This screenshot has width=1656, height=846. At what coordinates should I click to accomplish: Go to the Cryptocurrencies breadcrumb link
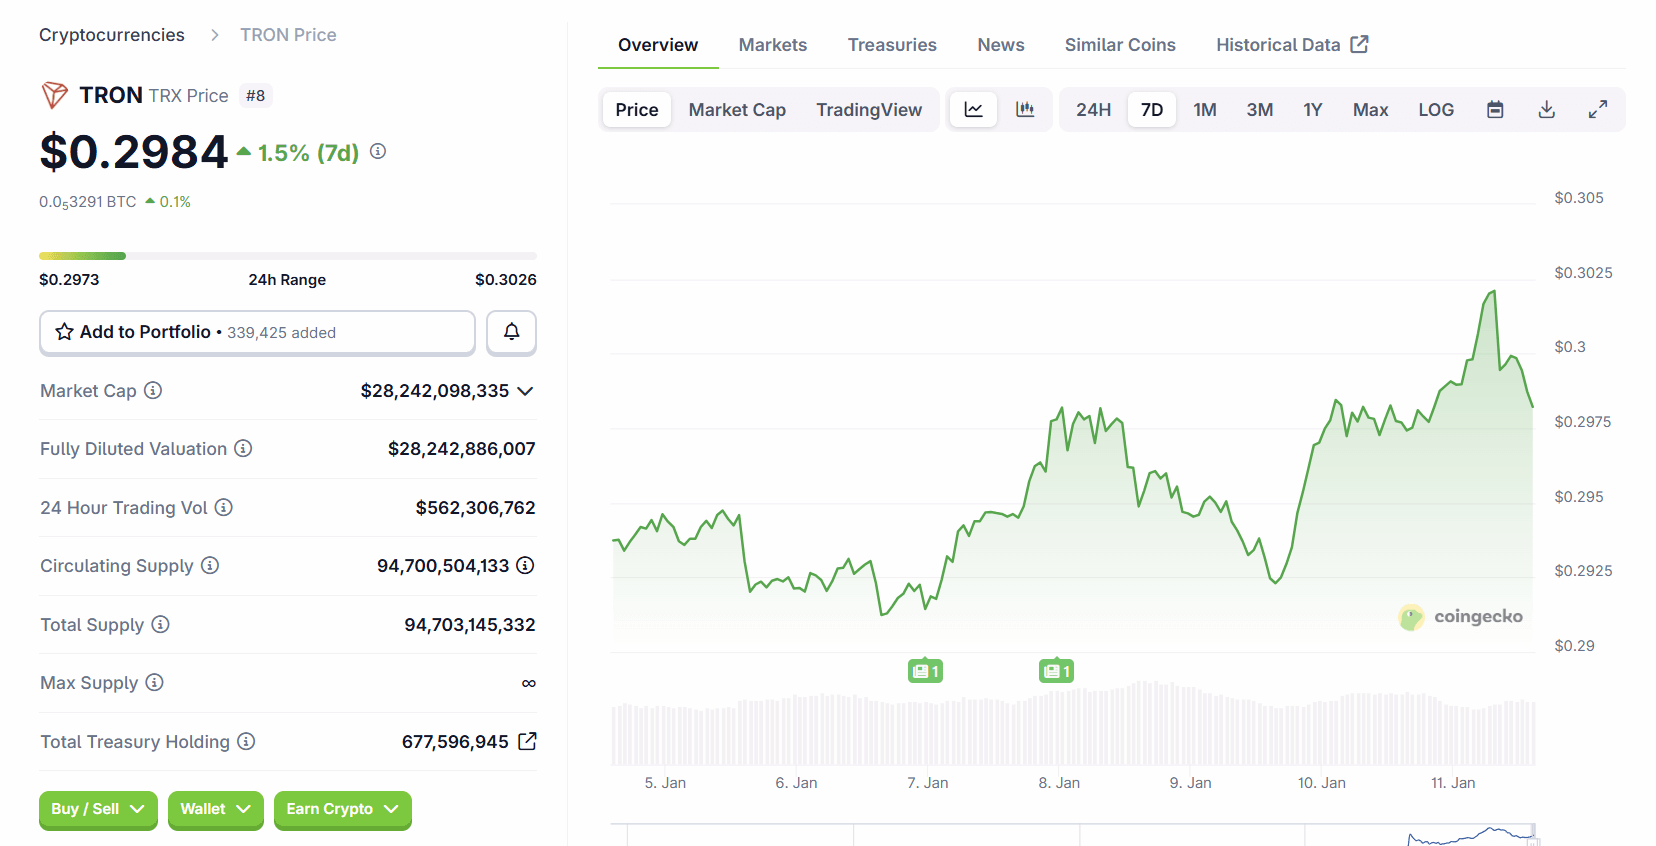click(x=112, y=35)
